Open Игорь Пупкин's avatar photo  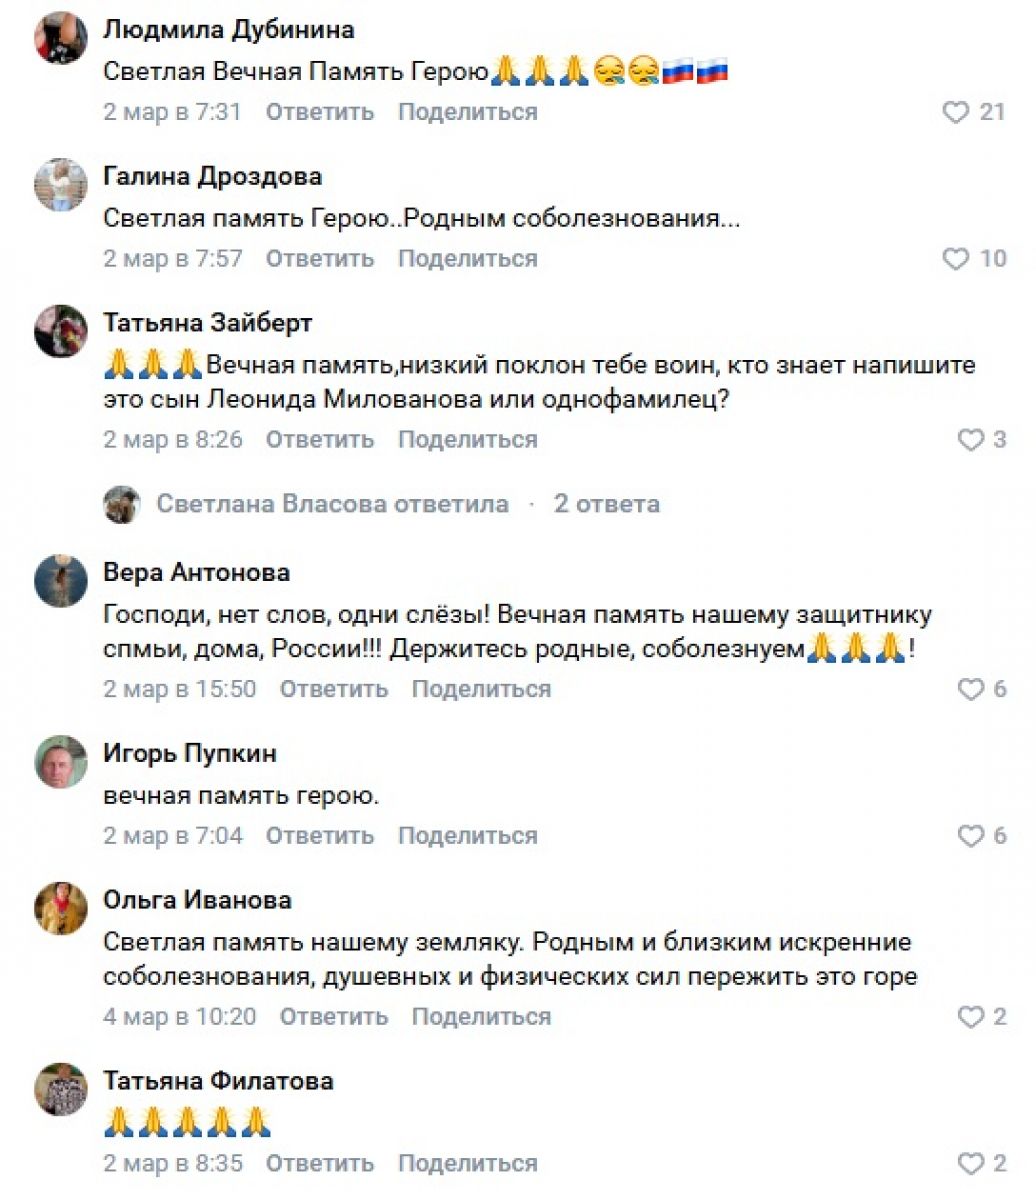[61, 762]
